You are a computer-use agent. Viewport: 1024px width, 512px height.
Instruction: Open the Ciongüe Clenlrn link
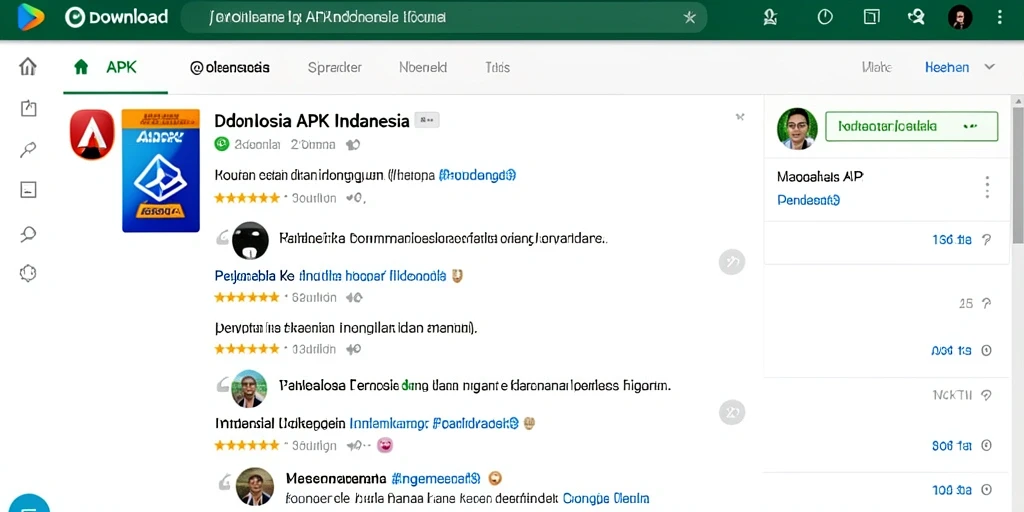pyautogui.click(x=606, y=498)
